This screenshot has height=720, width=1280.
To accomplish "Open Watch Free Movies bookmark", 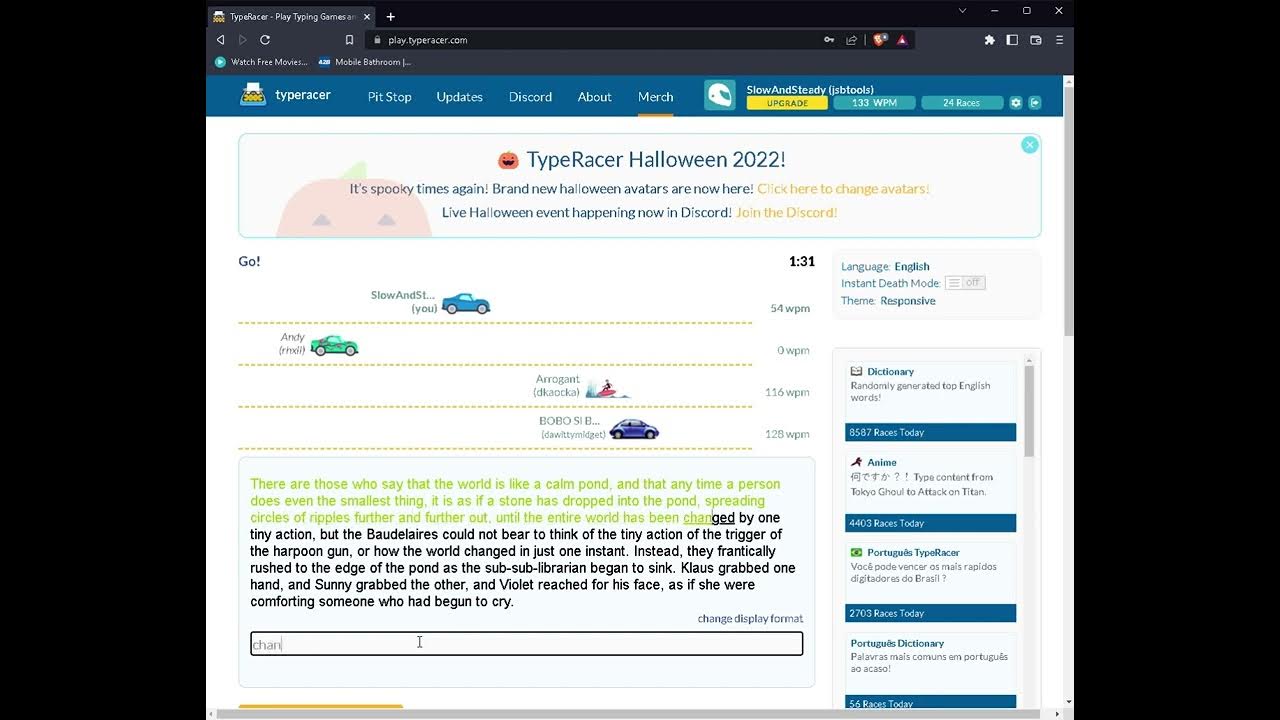I will 260,62.
